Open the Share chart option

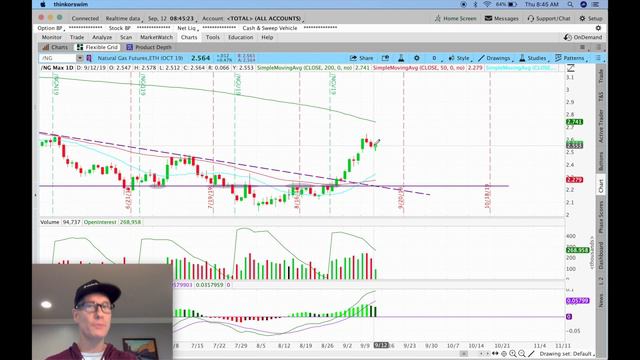(x=362, y=58)
